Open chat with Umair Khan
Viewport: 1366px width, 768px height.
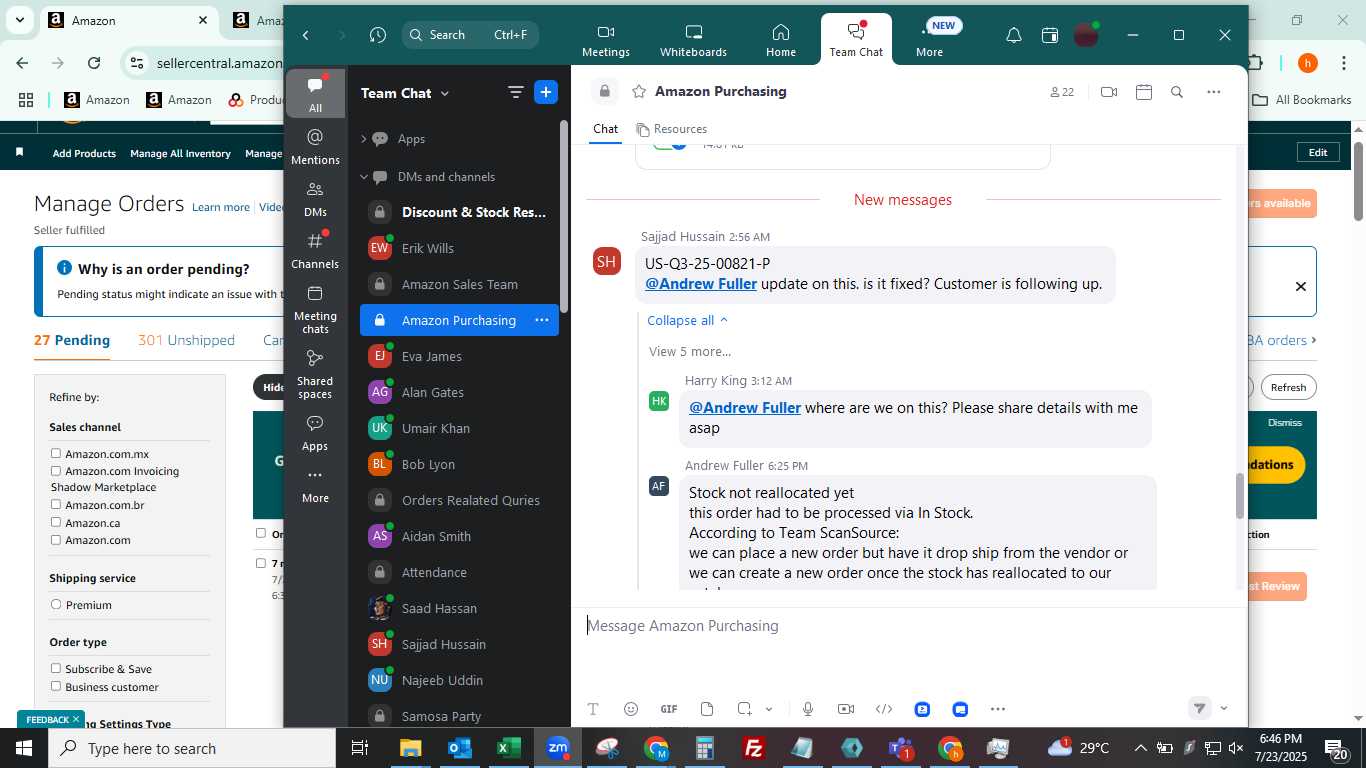click(x=459, y=428)
